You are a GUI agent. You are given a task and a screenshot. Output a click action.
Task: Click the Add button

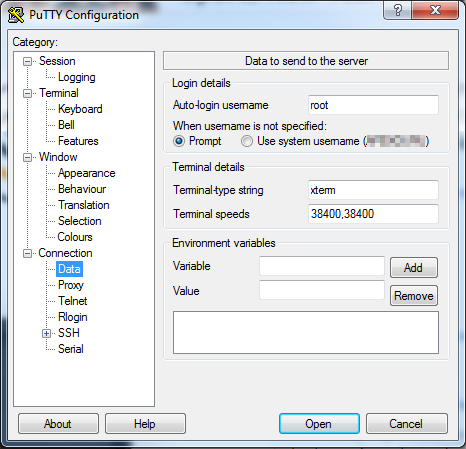point(414,267)
